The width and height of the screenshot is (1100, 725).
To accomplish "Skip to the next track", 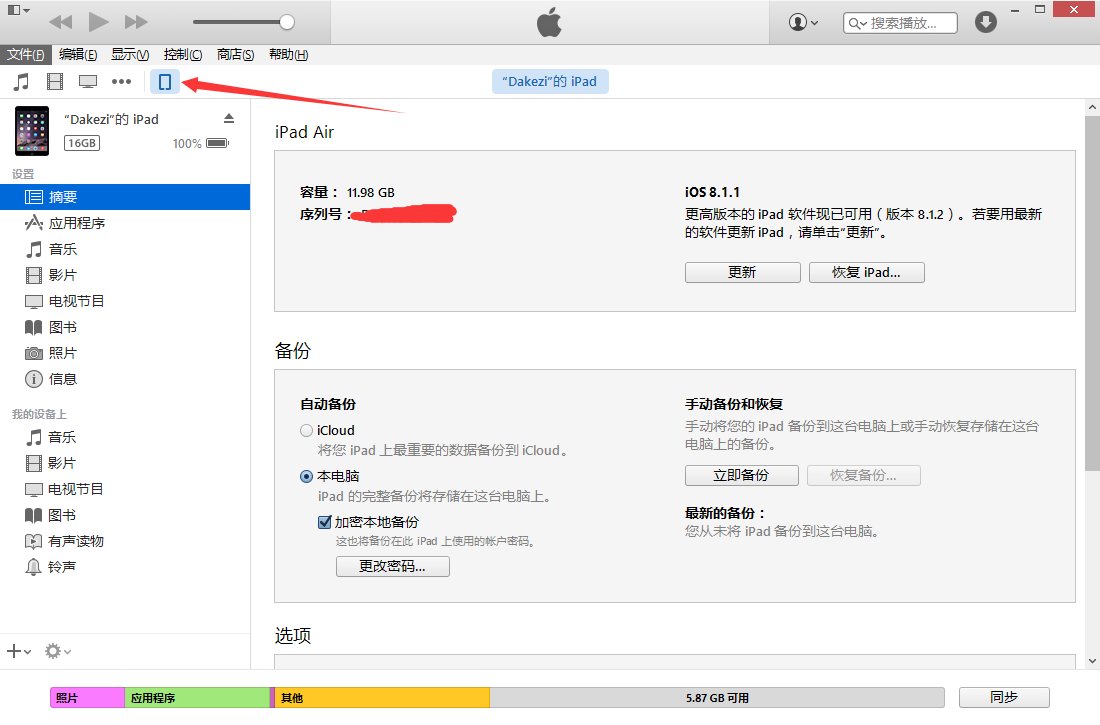I will point(136,22).
